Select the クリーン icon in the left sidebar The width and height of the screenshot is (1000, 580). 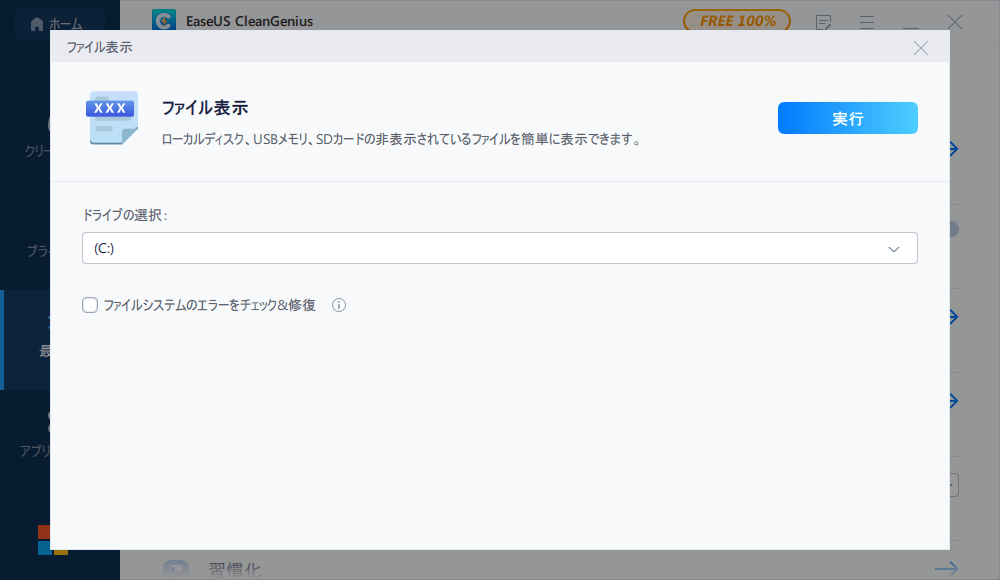point(49,125)
